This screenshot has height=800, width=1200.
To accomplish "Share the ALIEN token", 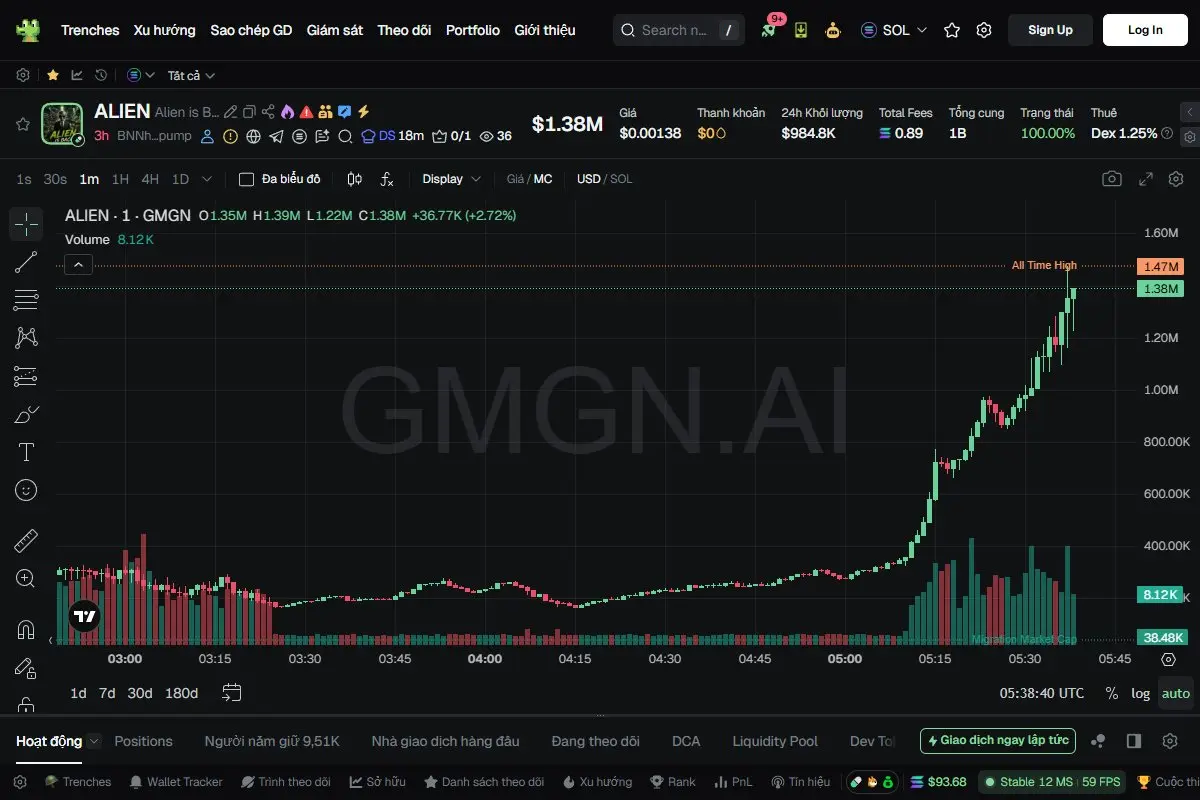I will pos(268,112).
